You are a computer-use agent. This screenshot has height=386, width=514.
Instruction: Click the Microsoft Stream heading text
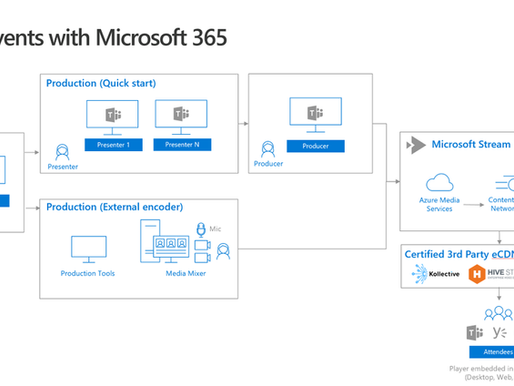pyautogui.click(x=471, y=144)
